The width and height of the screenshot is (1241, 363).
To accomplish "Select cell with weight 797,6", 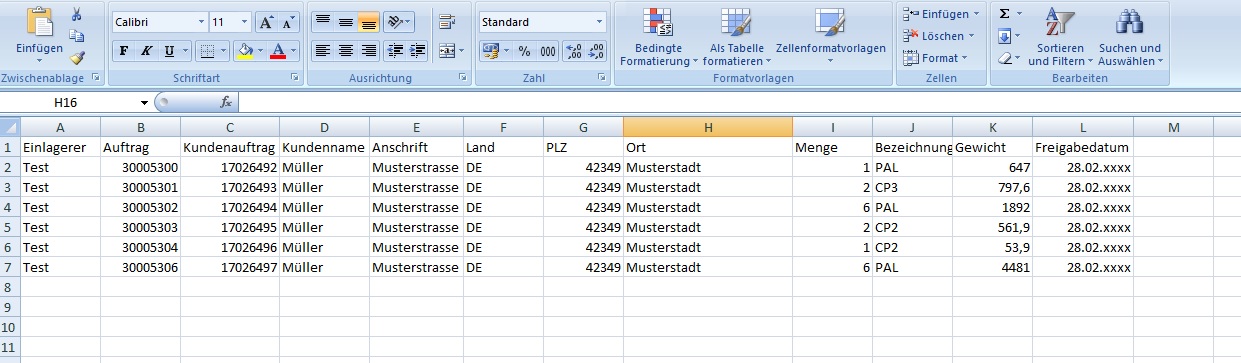I will (992, 187).
